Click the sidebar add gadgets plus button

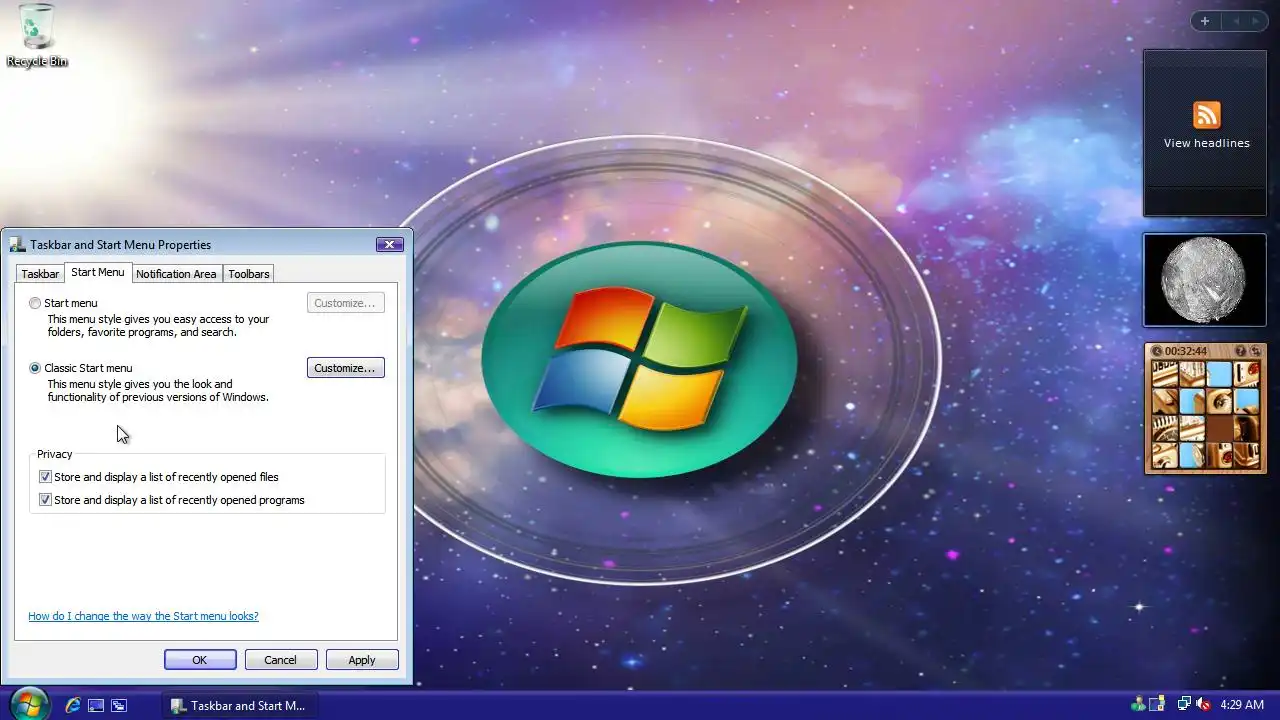coord(1205,21)
